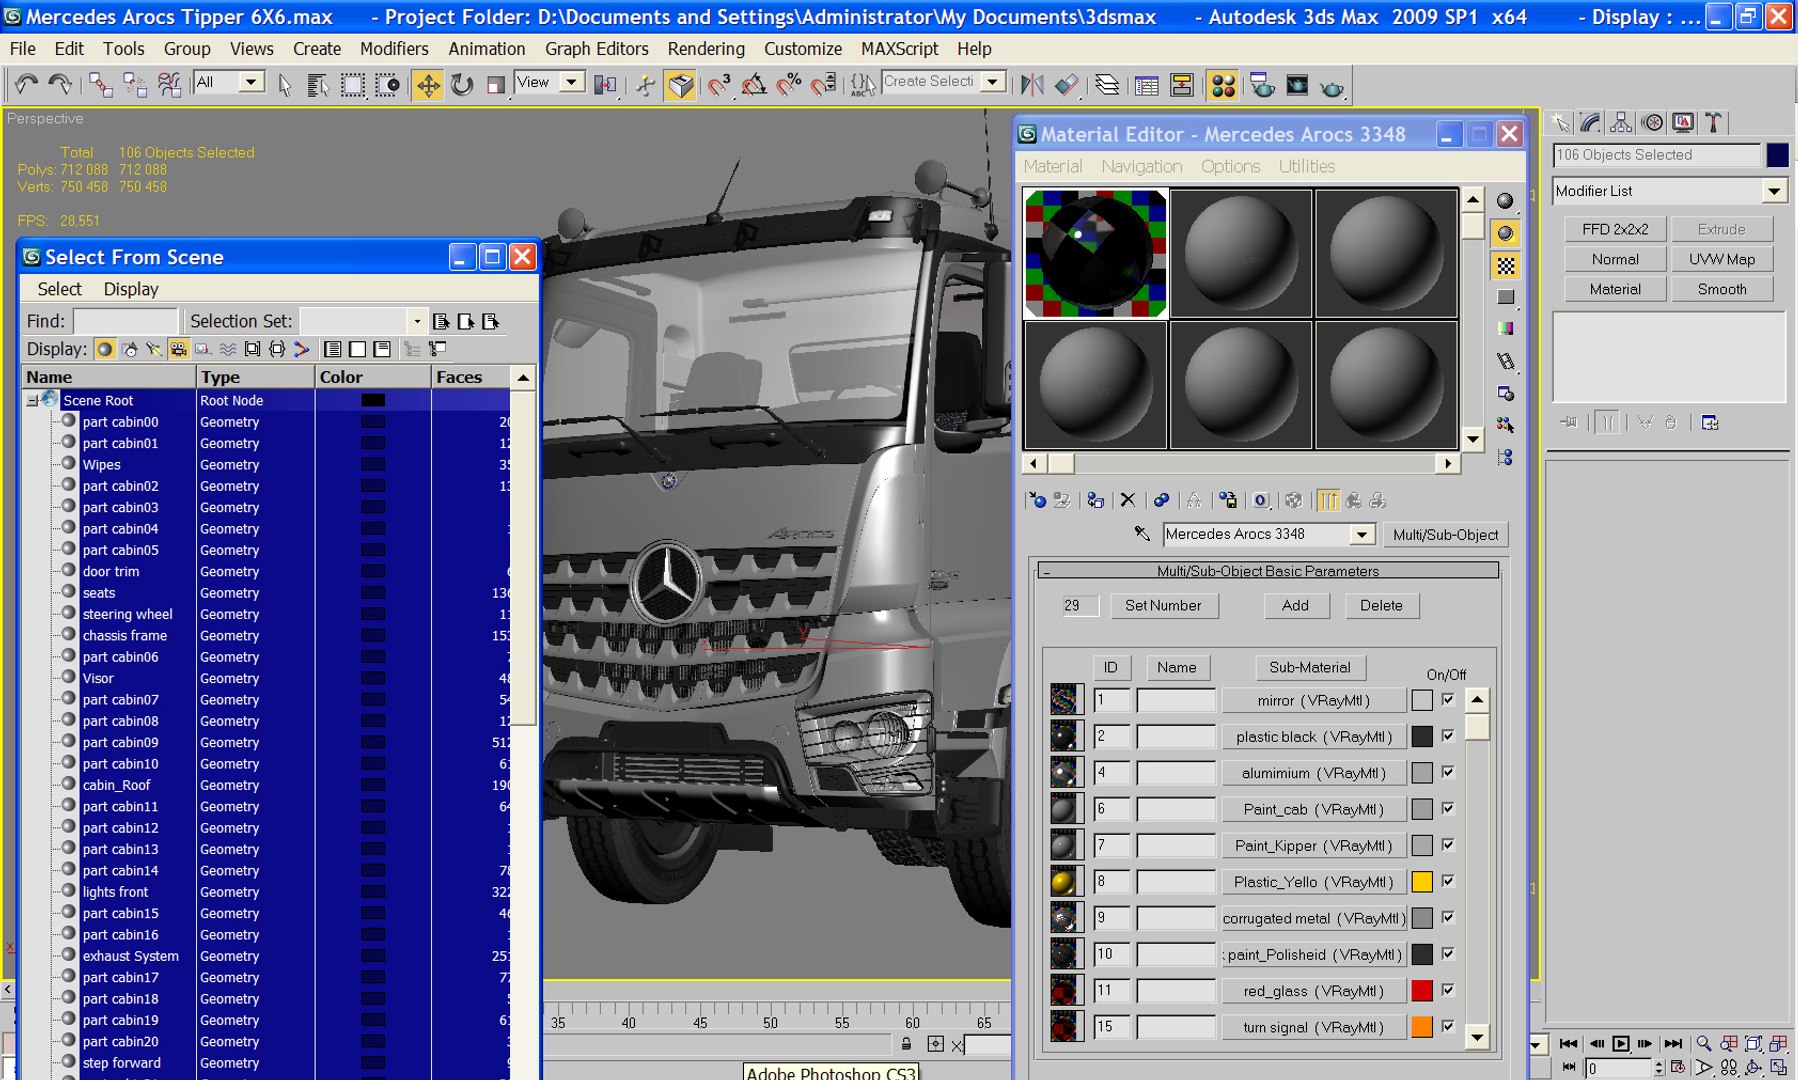
Task: Click the Redo arrow in main toolbar
Action: click(x=60, y=85)
